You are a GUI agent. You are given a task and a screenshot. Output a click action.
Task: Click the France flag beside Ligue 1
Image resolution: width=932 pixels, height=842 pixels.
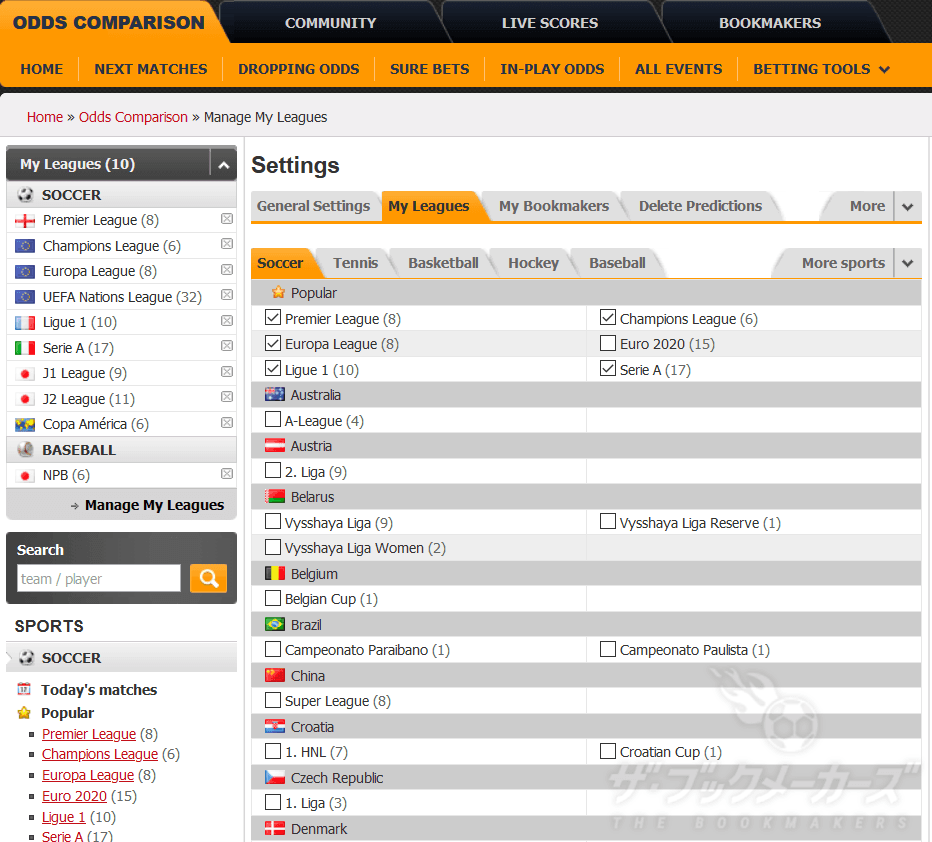tap(25, 323)
